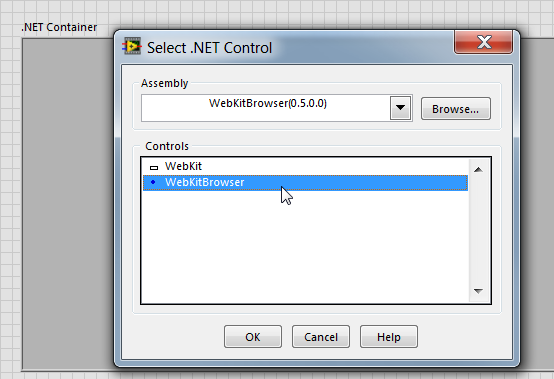The width and height of the screenshot is (554, 379).
Task: Click the Controls list scrollbar track
Action: click(478, 230)
